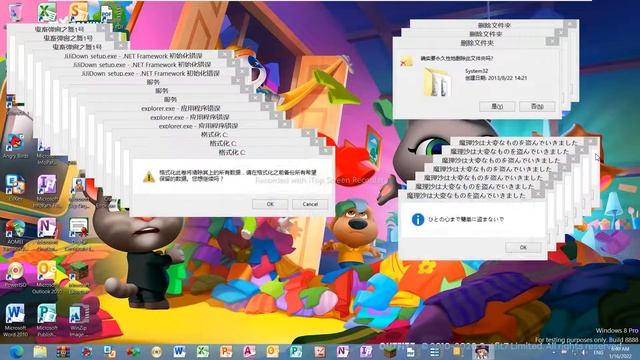Click OK in the Format C: dialog
The width and height of the screenshot is (640, 360).
tap(270, 204)
